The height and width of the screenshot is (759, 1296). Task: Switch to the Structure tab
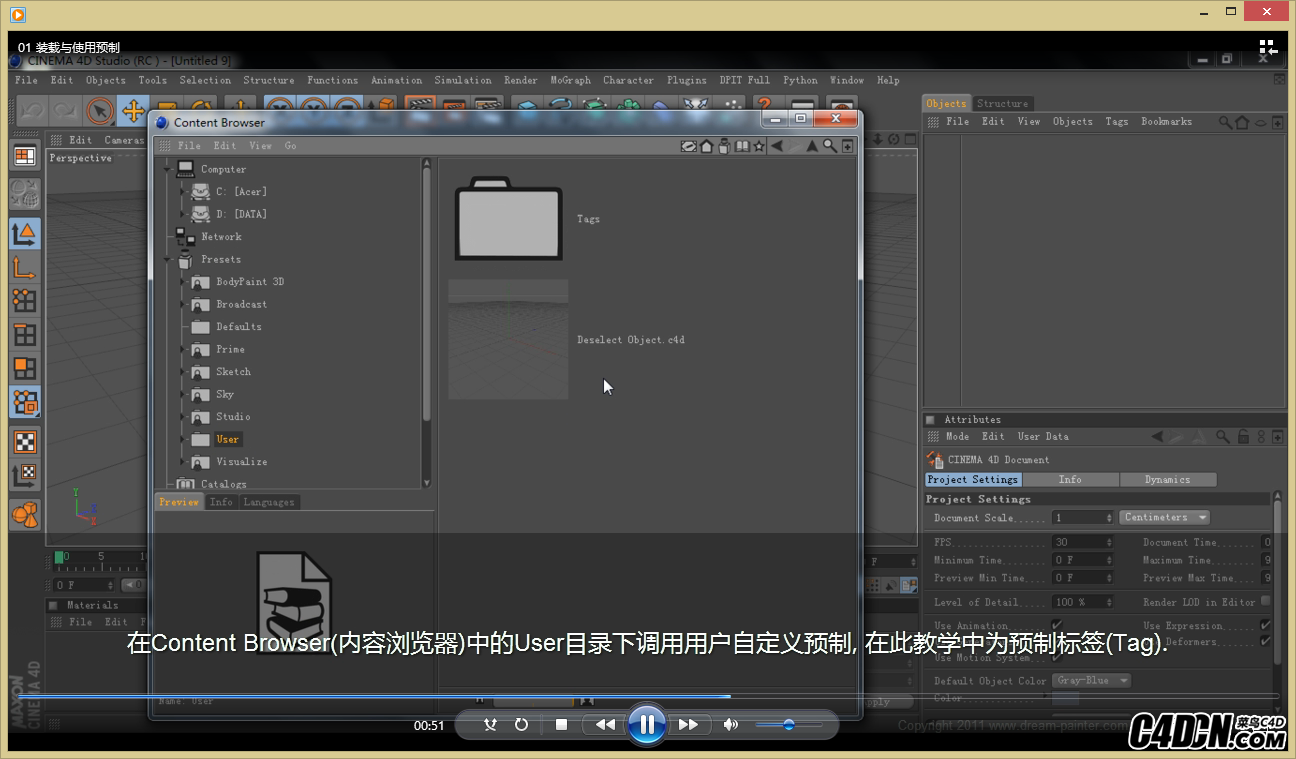tap(1002, 103)
